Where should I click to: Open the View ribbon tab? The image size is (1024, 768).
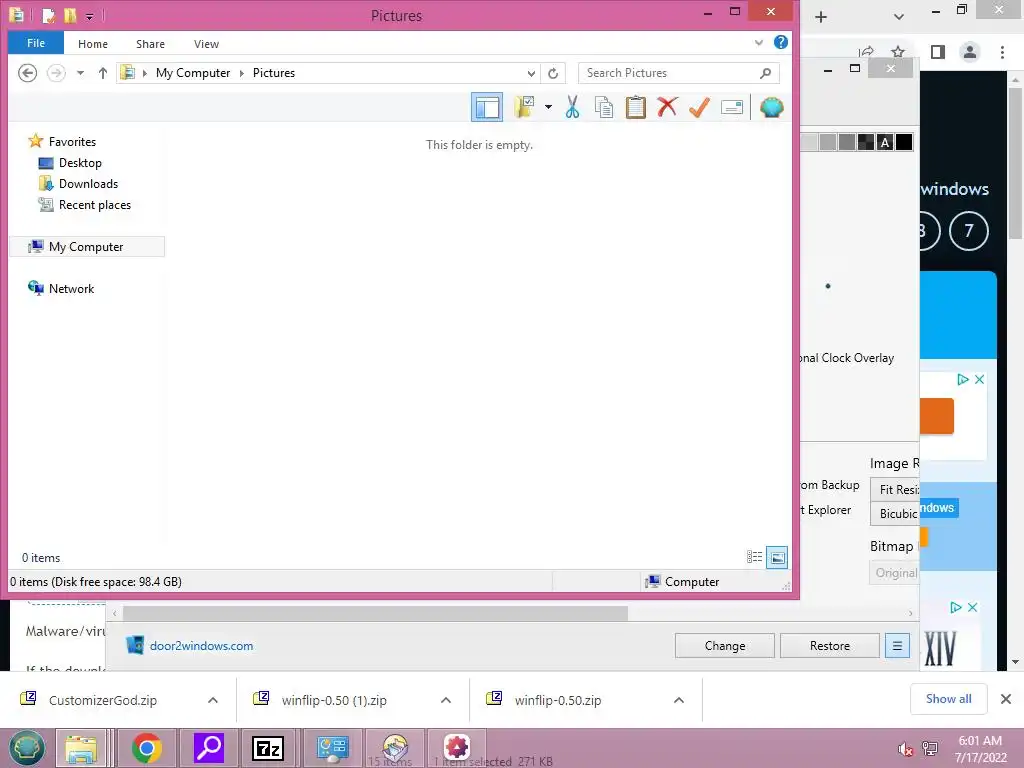pyautogui.click(x=206, y=44)
